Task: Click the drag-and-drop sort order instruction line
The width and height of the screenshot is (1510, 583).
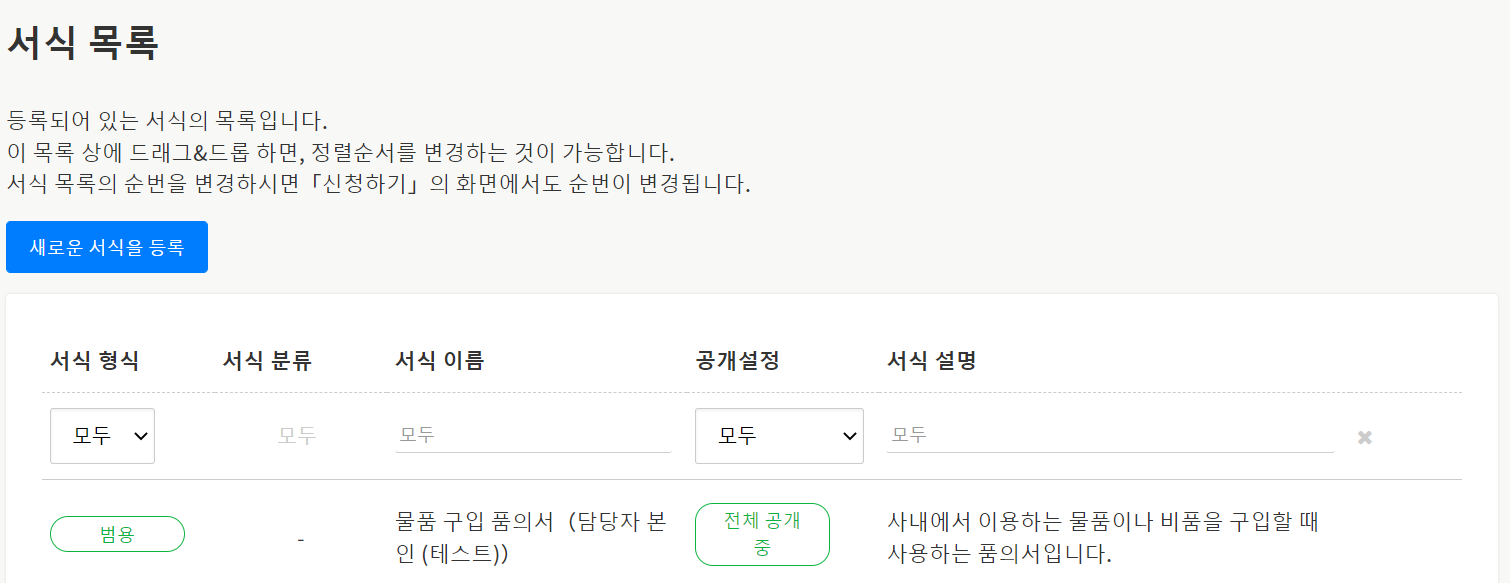Action: pyautogui.click(x=340, y=153)
